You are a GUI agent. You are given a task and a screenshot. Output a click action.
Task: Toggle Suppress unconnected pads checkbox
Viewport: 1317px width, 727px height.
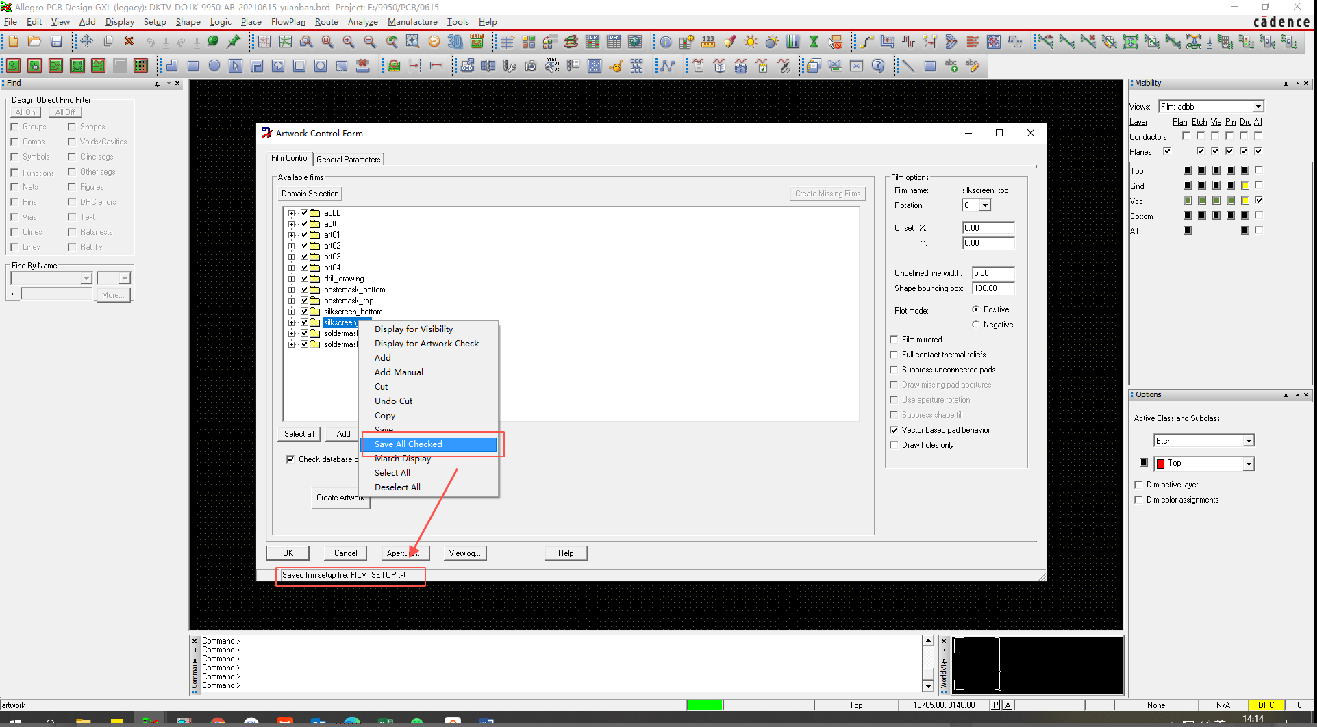[x=894, y=370]
